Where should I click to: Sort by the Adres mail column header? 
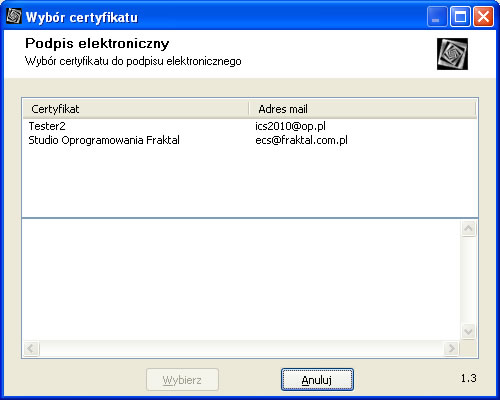click(x=363, y=109)
